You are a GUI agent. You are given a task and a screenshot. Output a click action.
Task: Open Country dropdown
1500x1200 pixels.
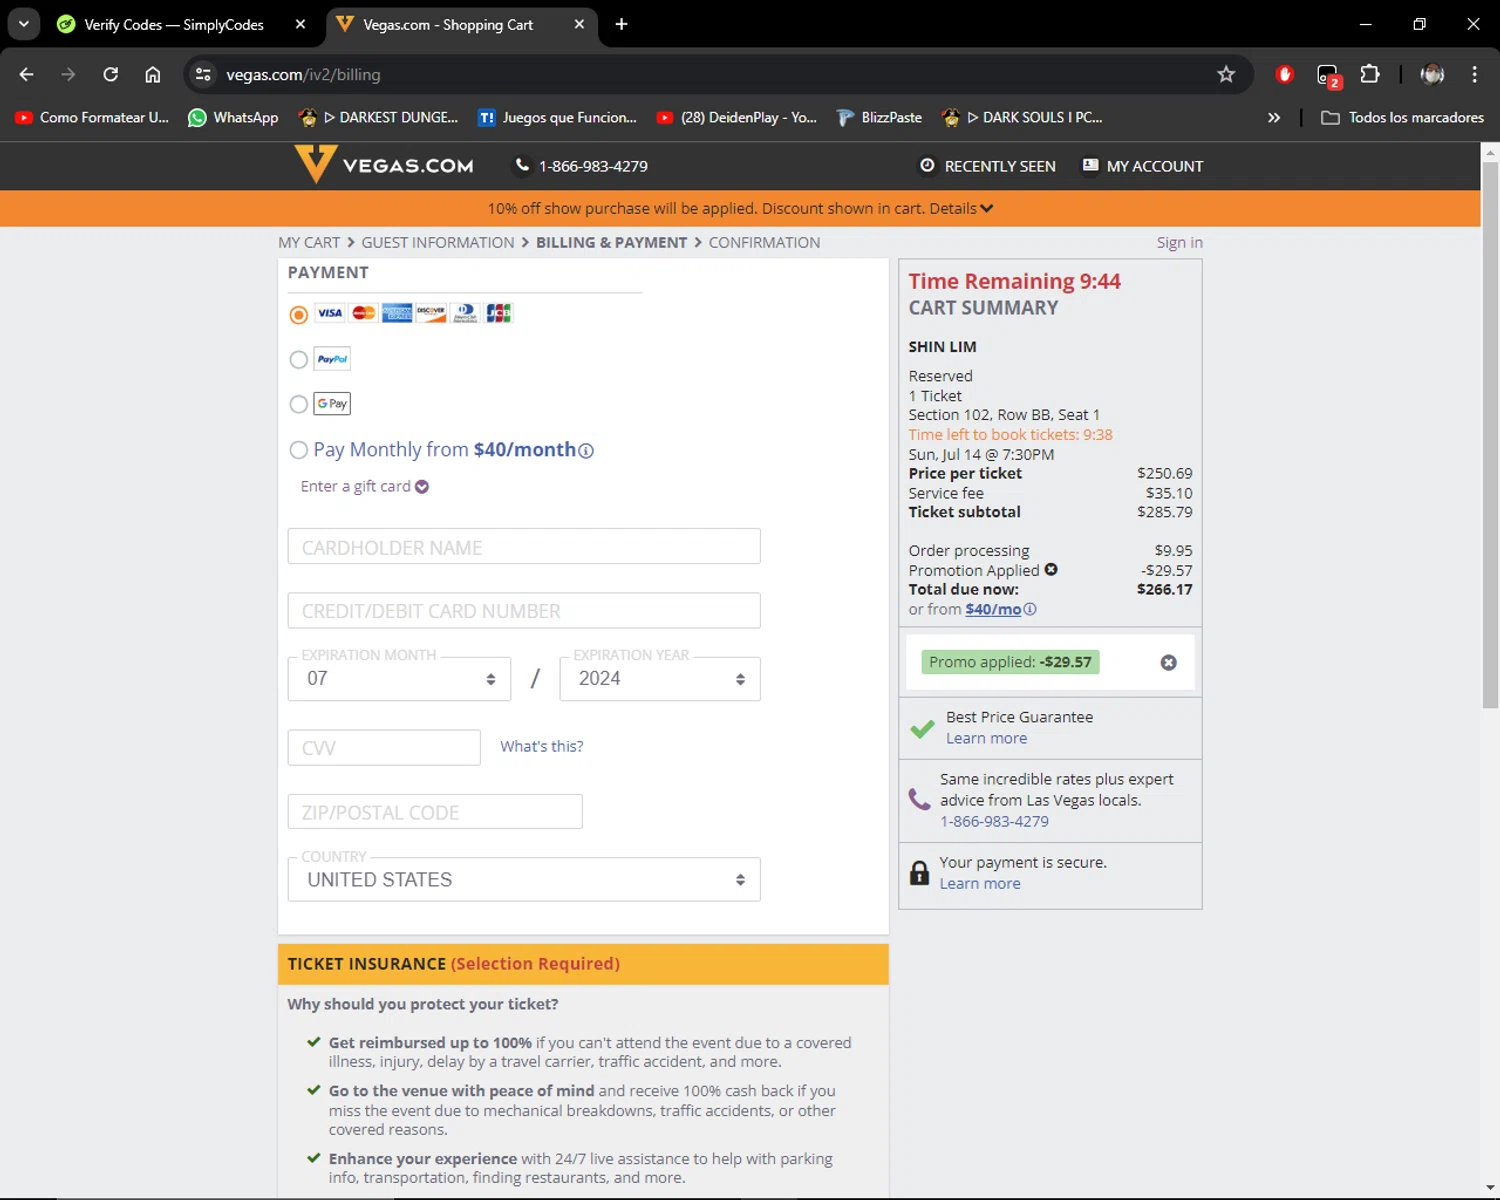click(x=524, y=880)
